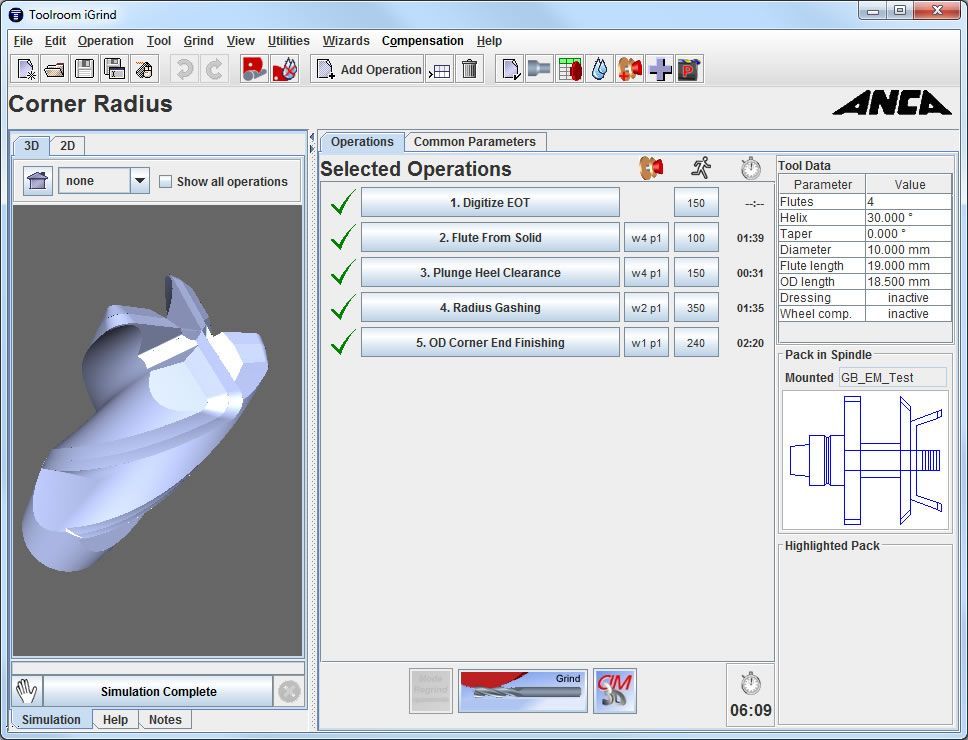Click wheel w4 p1 for Flute From Solid
Screen dimensions: 968x740
646,238
